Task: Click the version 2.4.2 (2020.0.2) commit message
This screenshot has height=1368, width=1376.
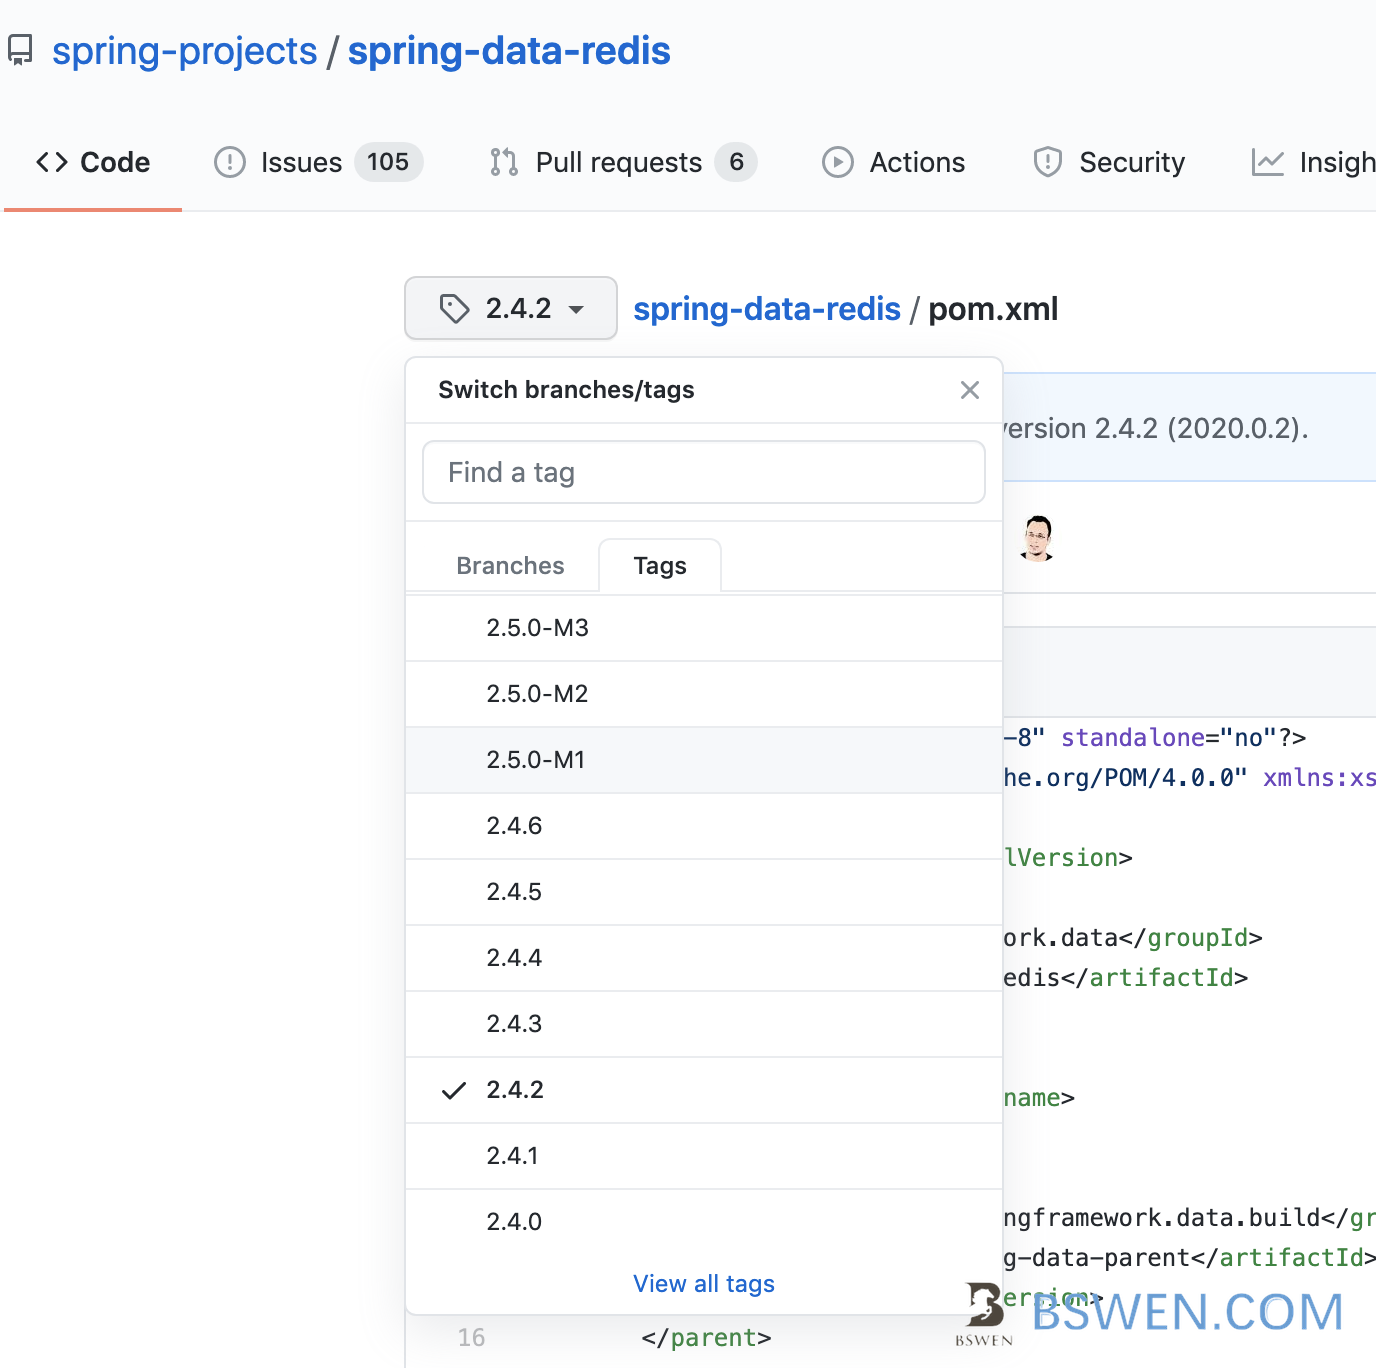Action: [x=1156, y=428]
